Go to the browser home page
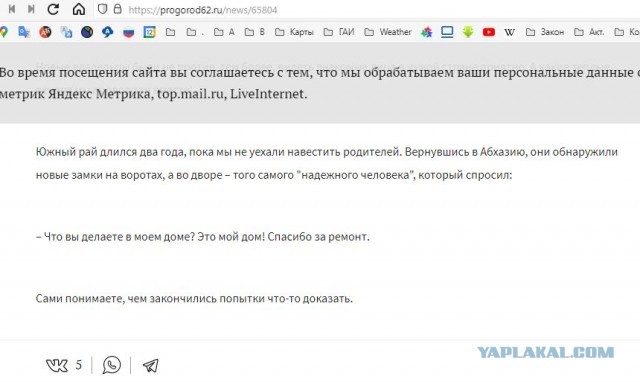The height and width of the screenshot is (382, 640). pos(79,9)
